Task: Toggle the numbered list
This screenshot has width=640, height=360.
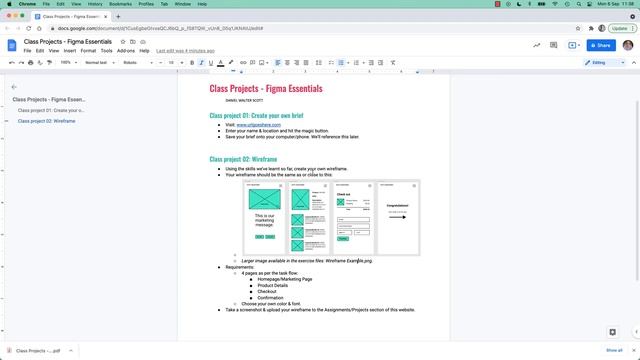Action: click(x=356, y=63)
